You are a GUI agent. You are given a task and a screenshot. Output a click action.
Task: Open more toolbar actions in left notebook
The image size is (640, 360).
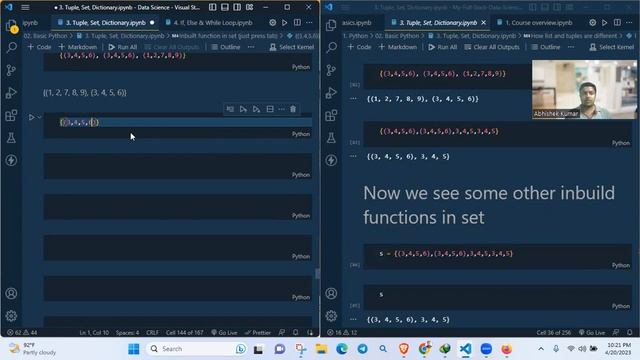(251, 47)
